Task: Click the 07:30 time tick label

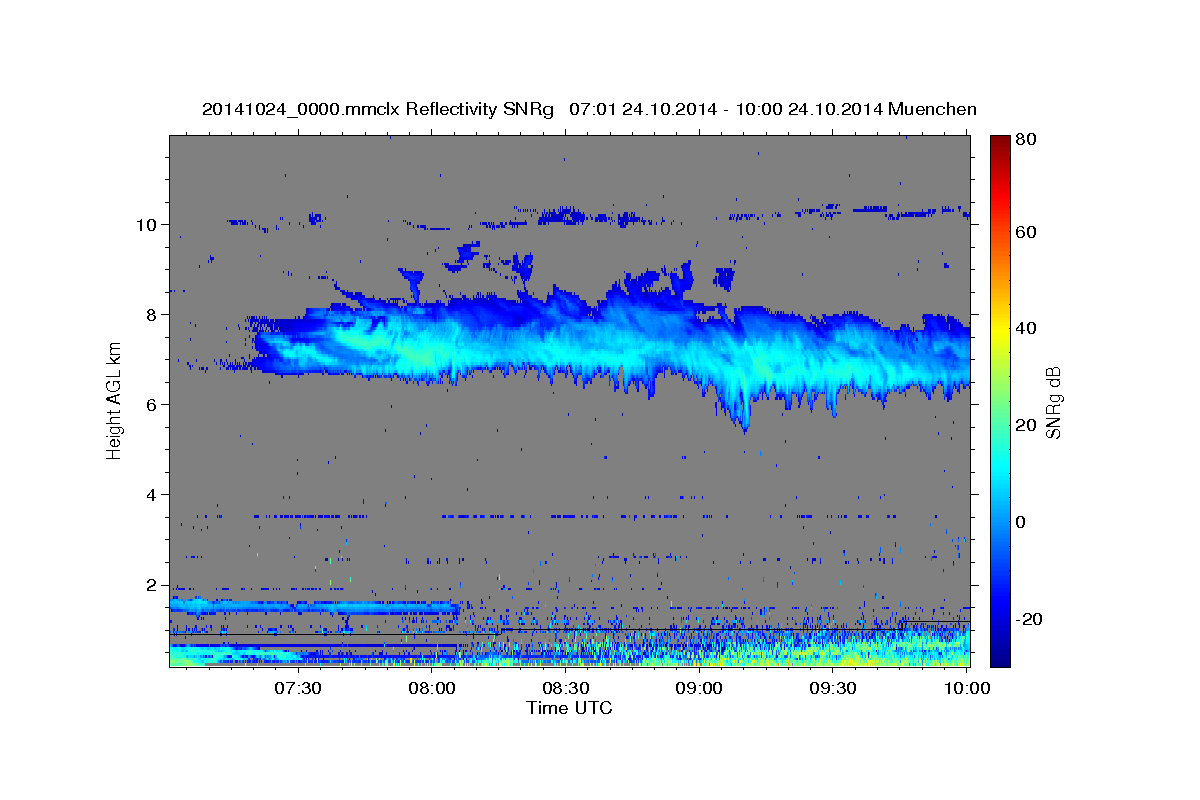Action: [x=298, y=688]
